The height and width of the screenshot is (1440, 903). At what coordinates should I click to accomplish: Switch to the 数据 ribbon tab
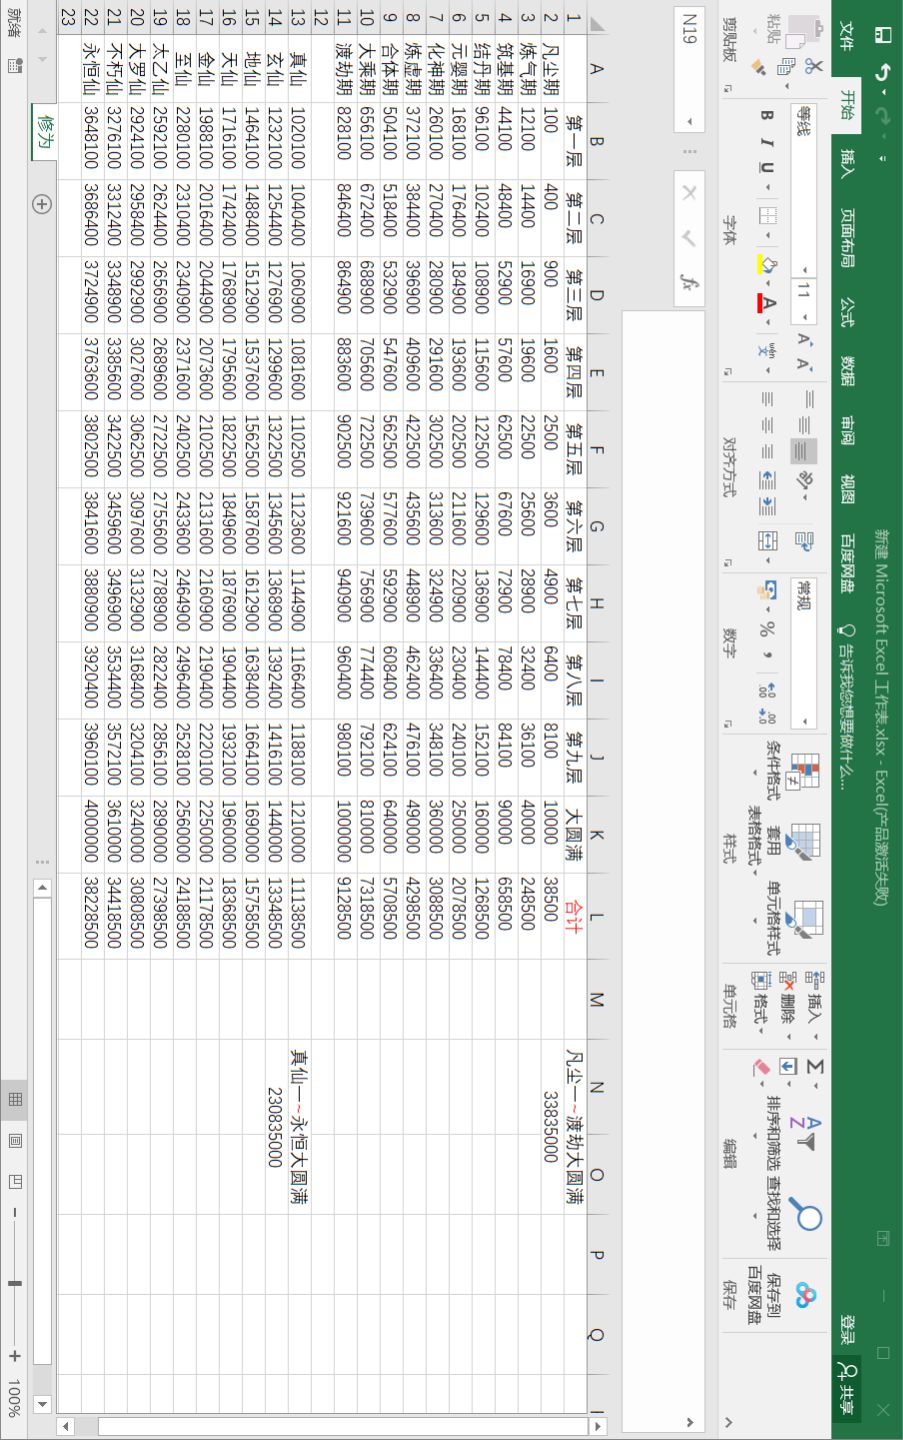coord(847,371)
